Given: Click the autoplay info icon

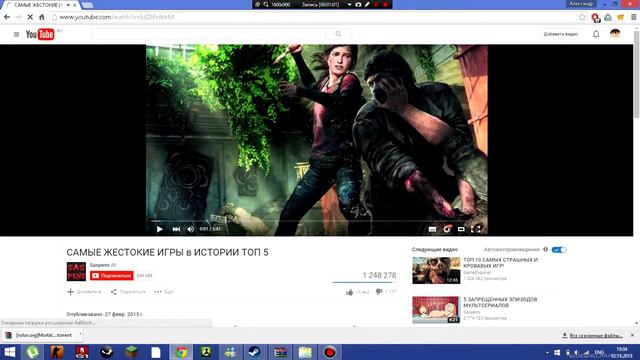Looking at the screenshot, I should [545, 249].
